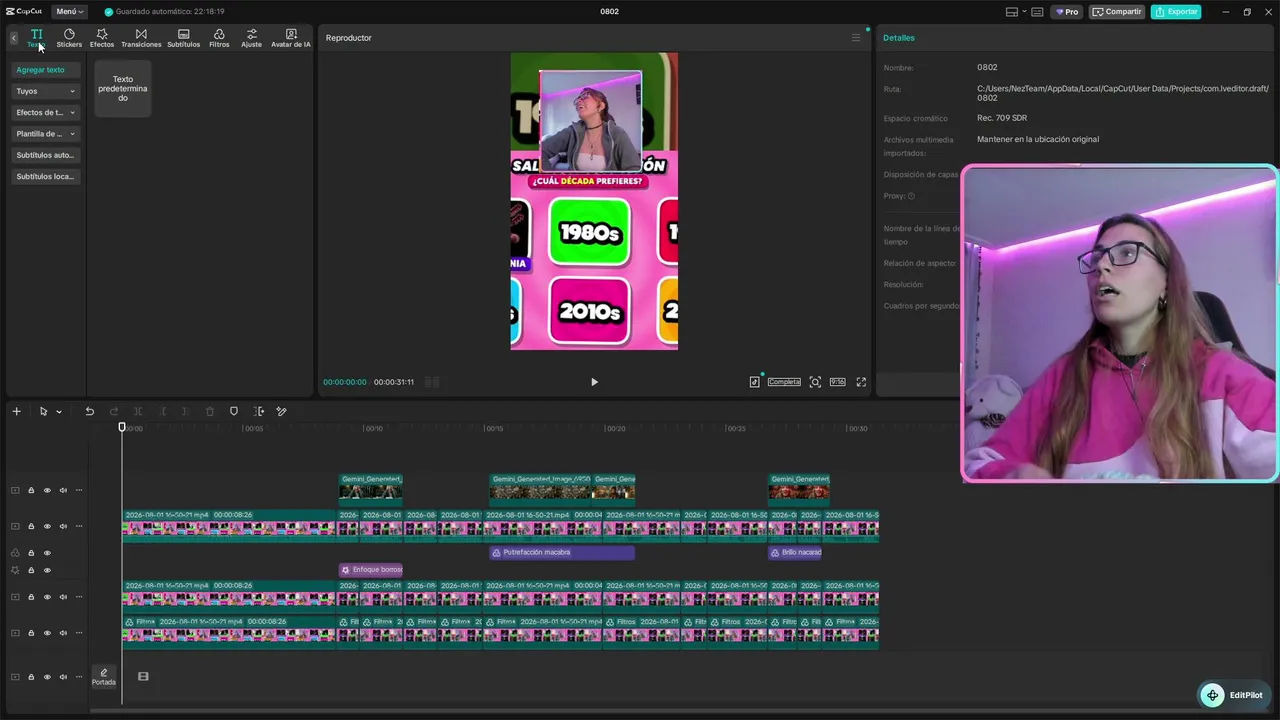Click the auto-save green check icon
Viewport: 1280px width, 720px height.
click(x=109, y=12)
